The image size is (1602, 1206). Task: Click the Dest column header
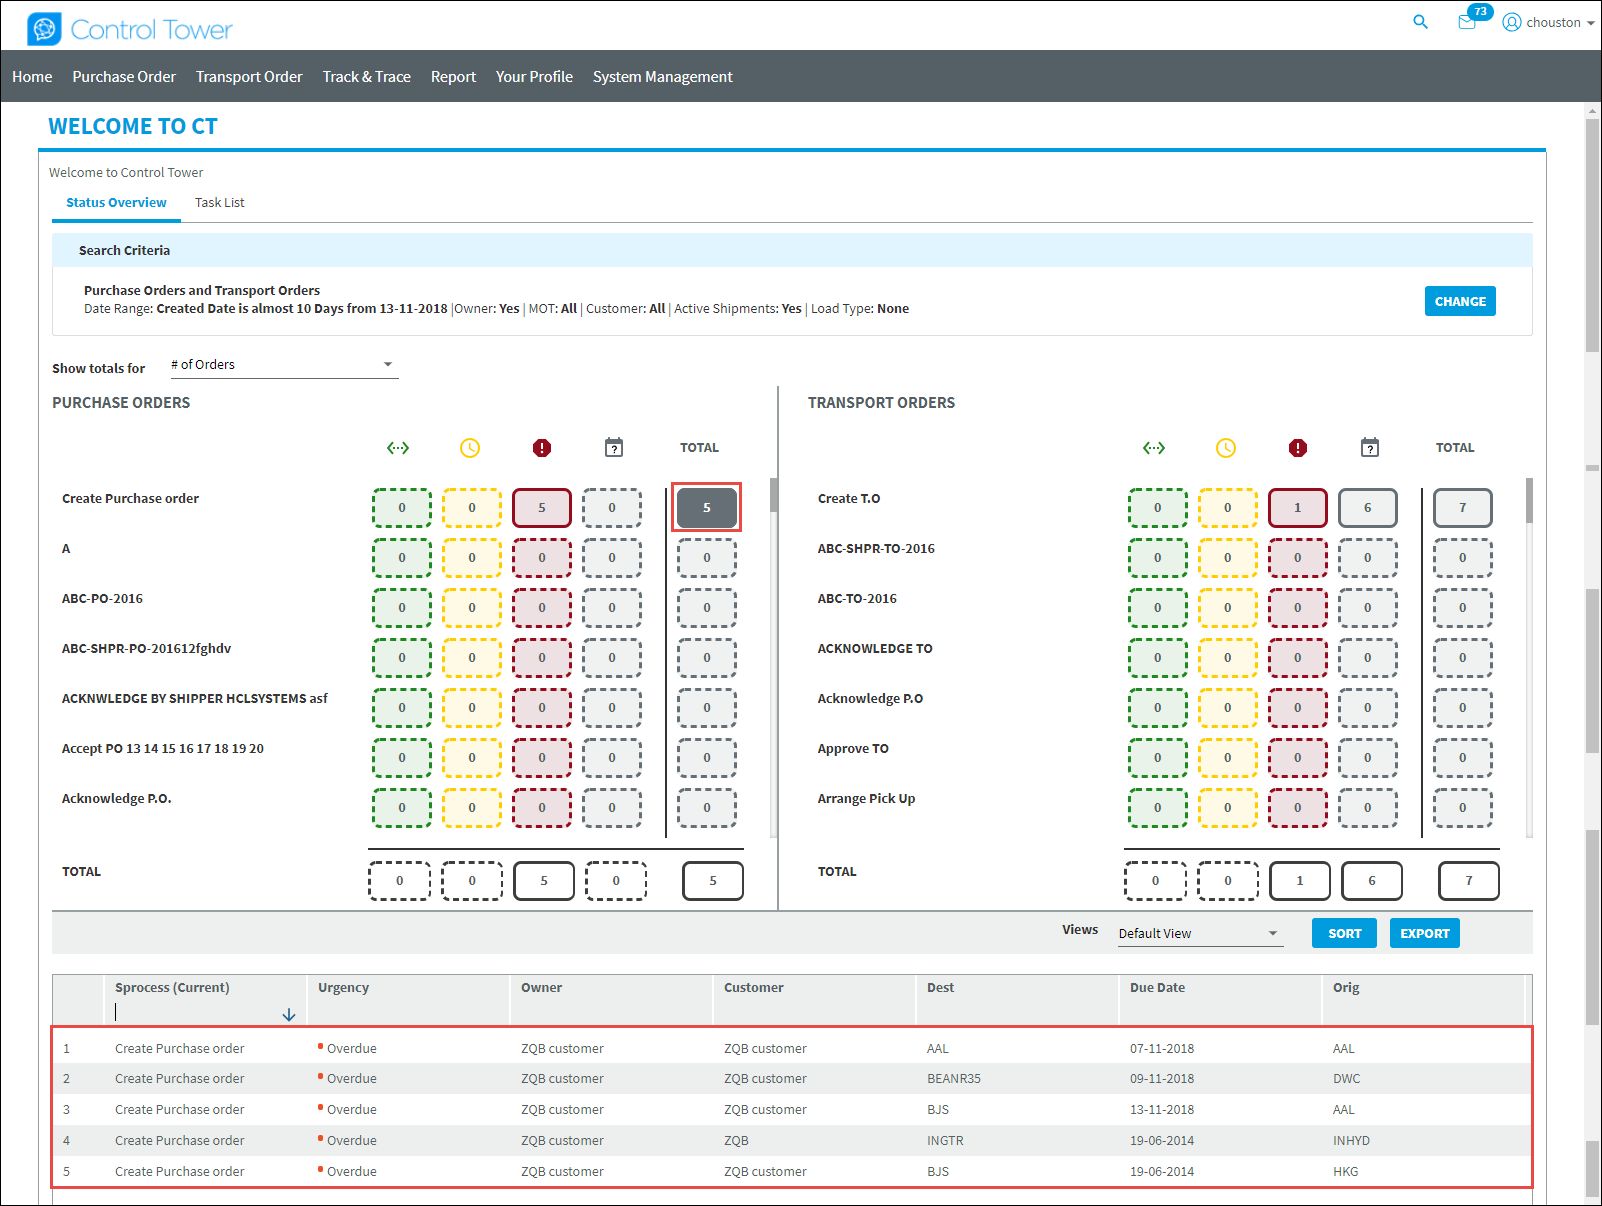click(940, 987)
